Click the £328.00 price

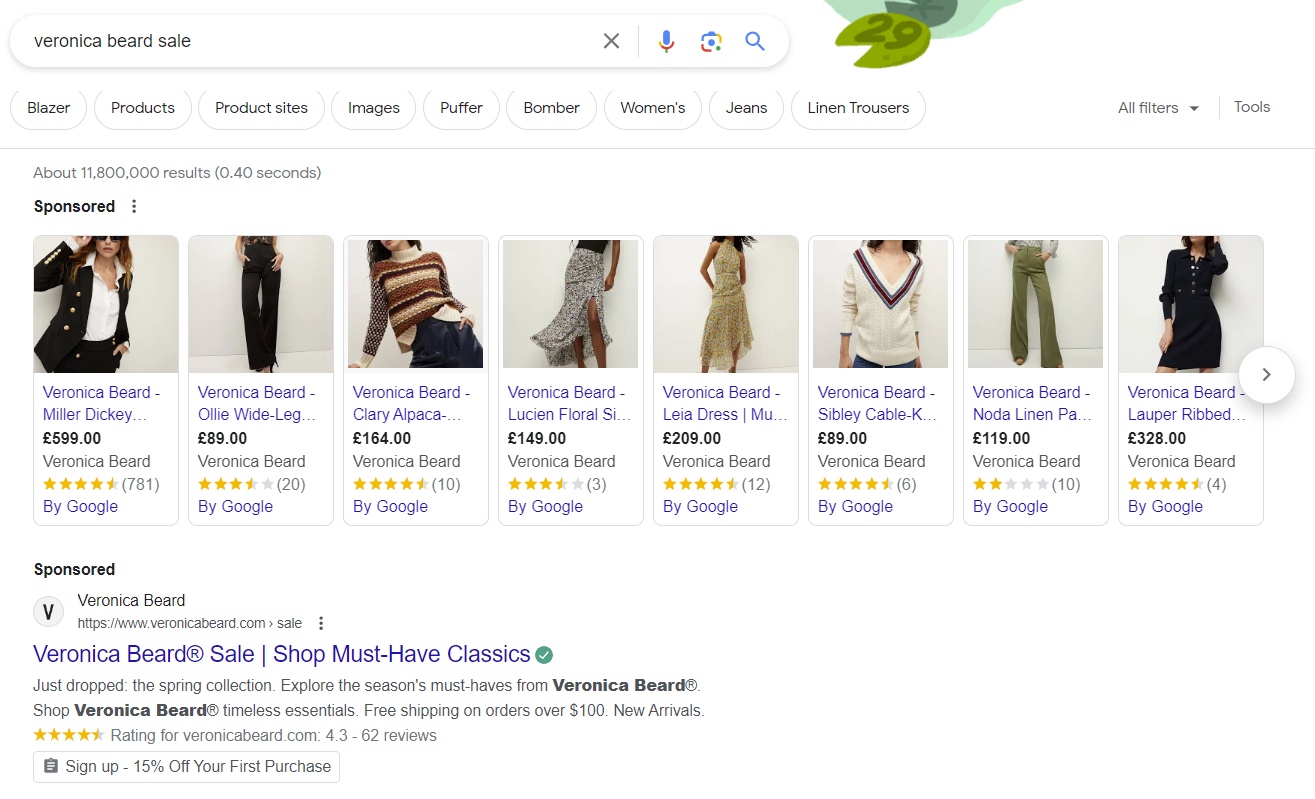(1157, 438)
